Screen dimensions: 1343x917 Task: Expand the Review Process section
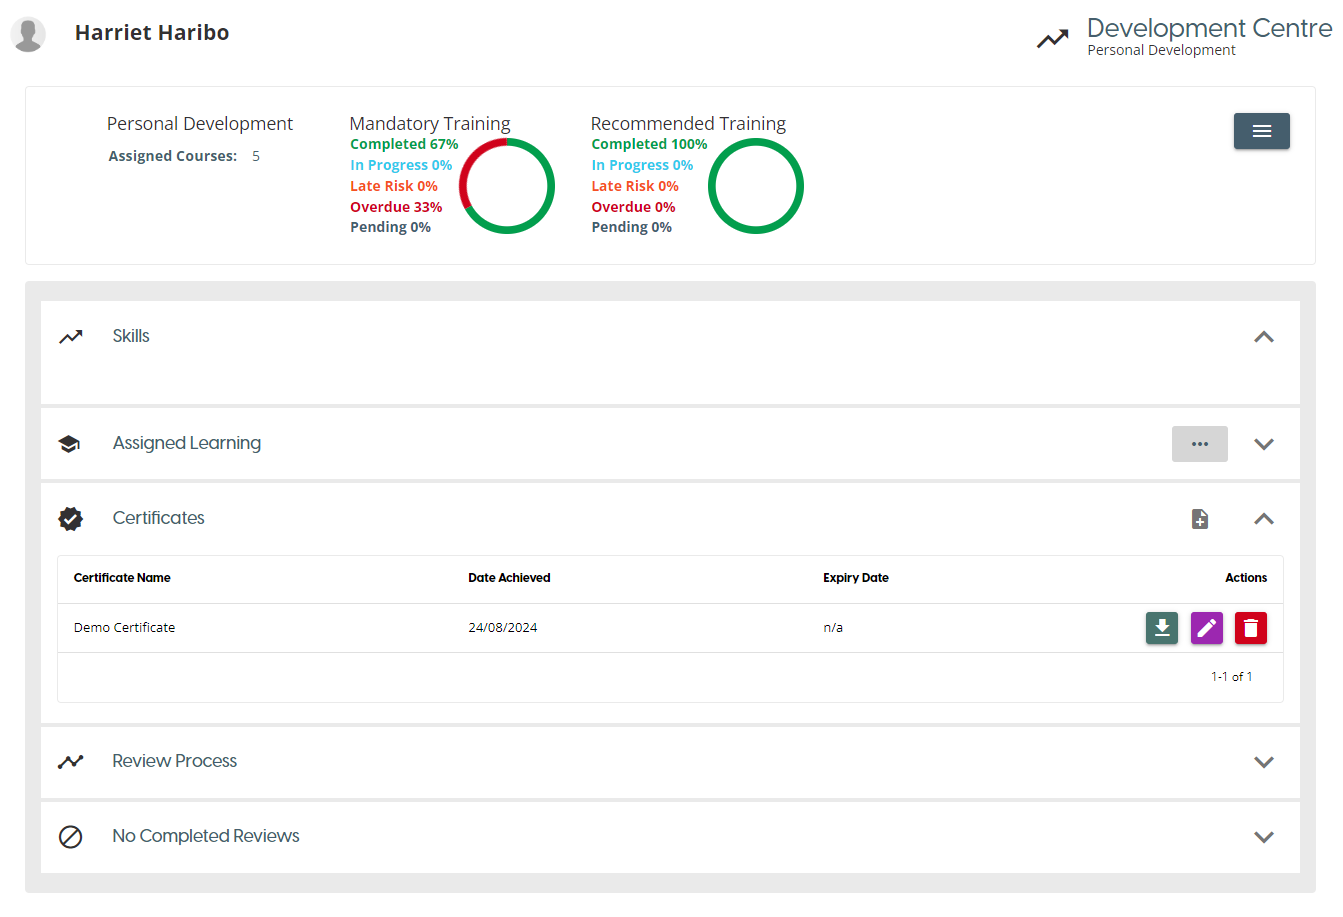pos(1264,762)
